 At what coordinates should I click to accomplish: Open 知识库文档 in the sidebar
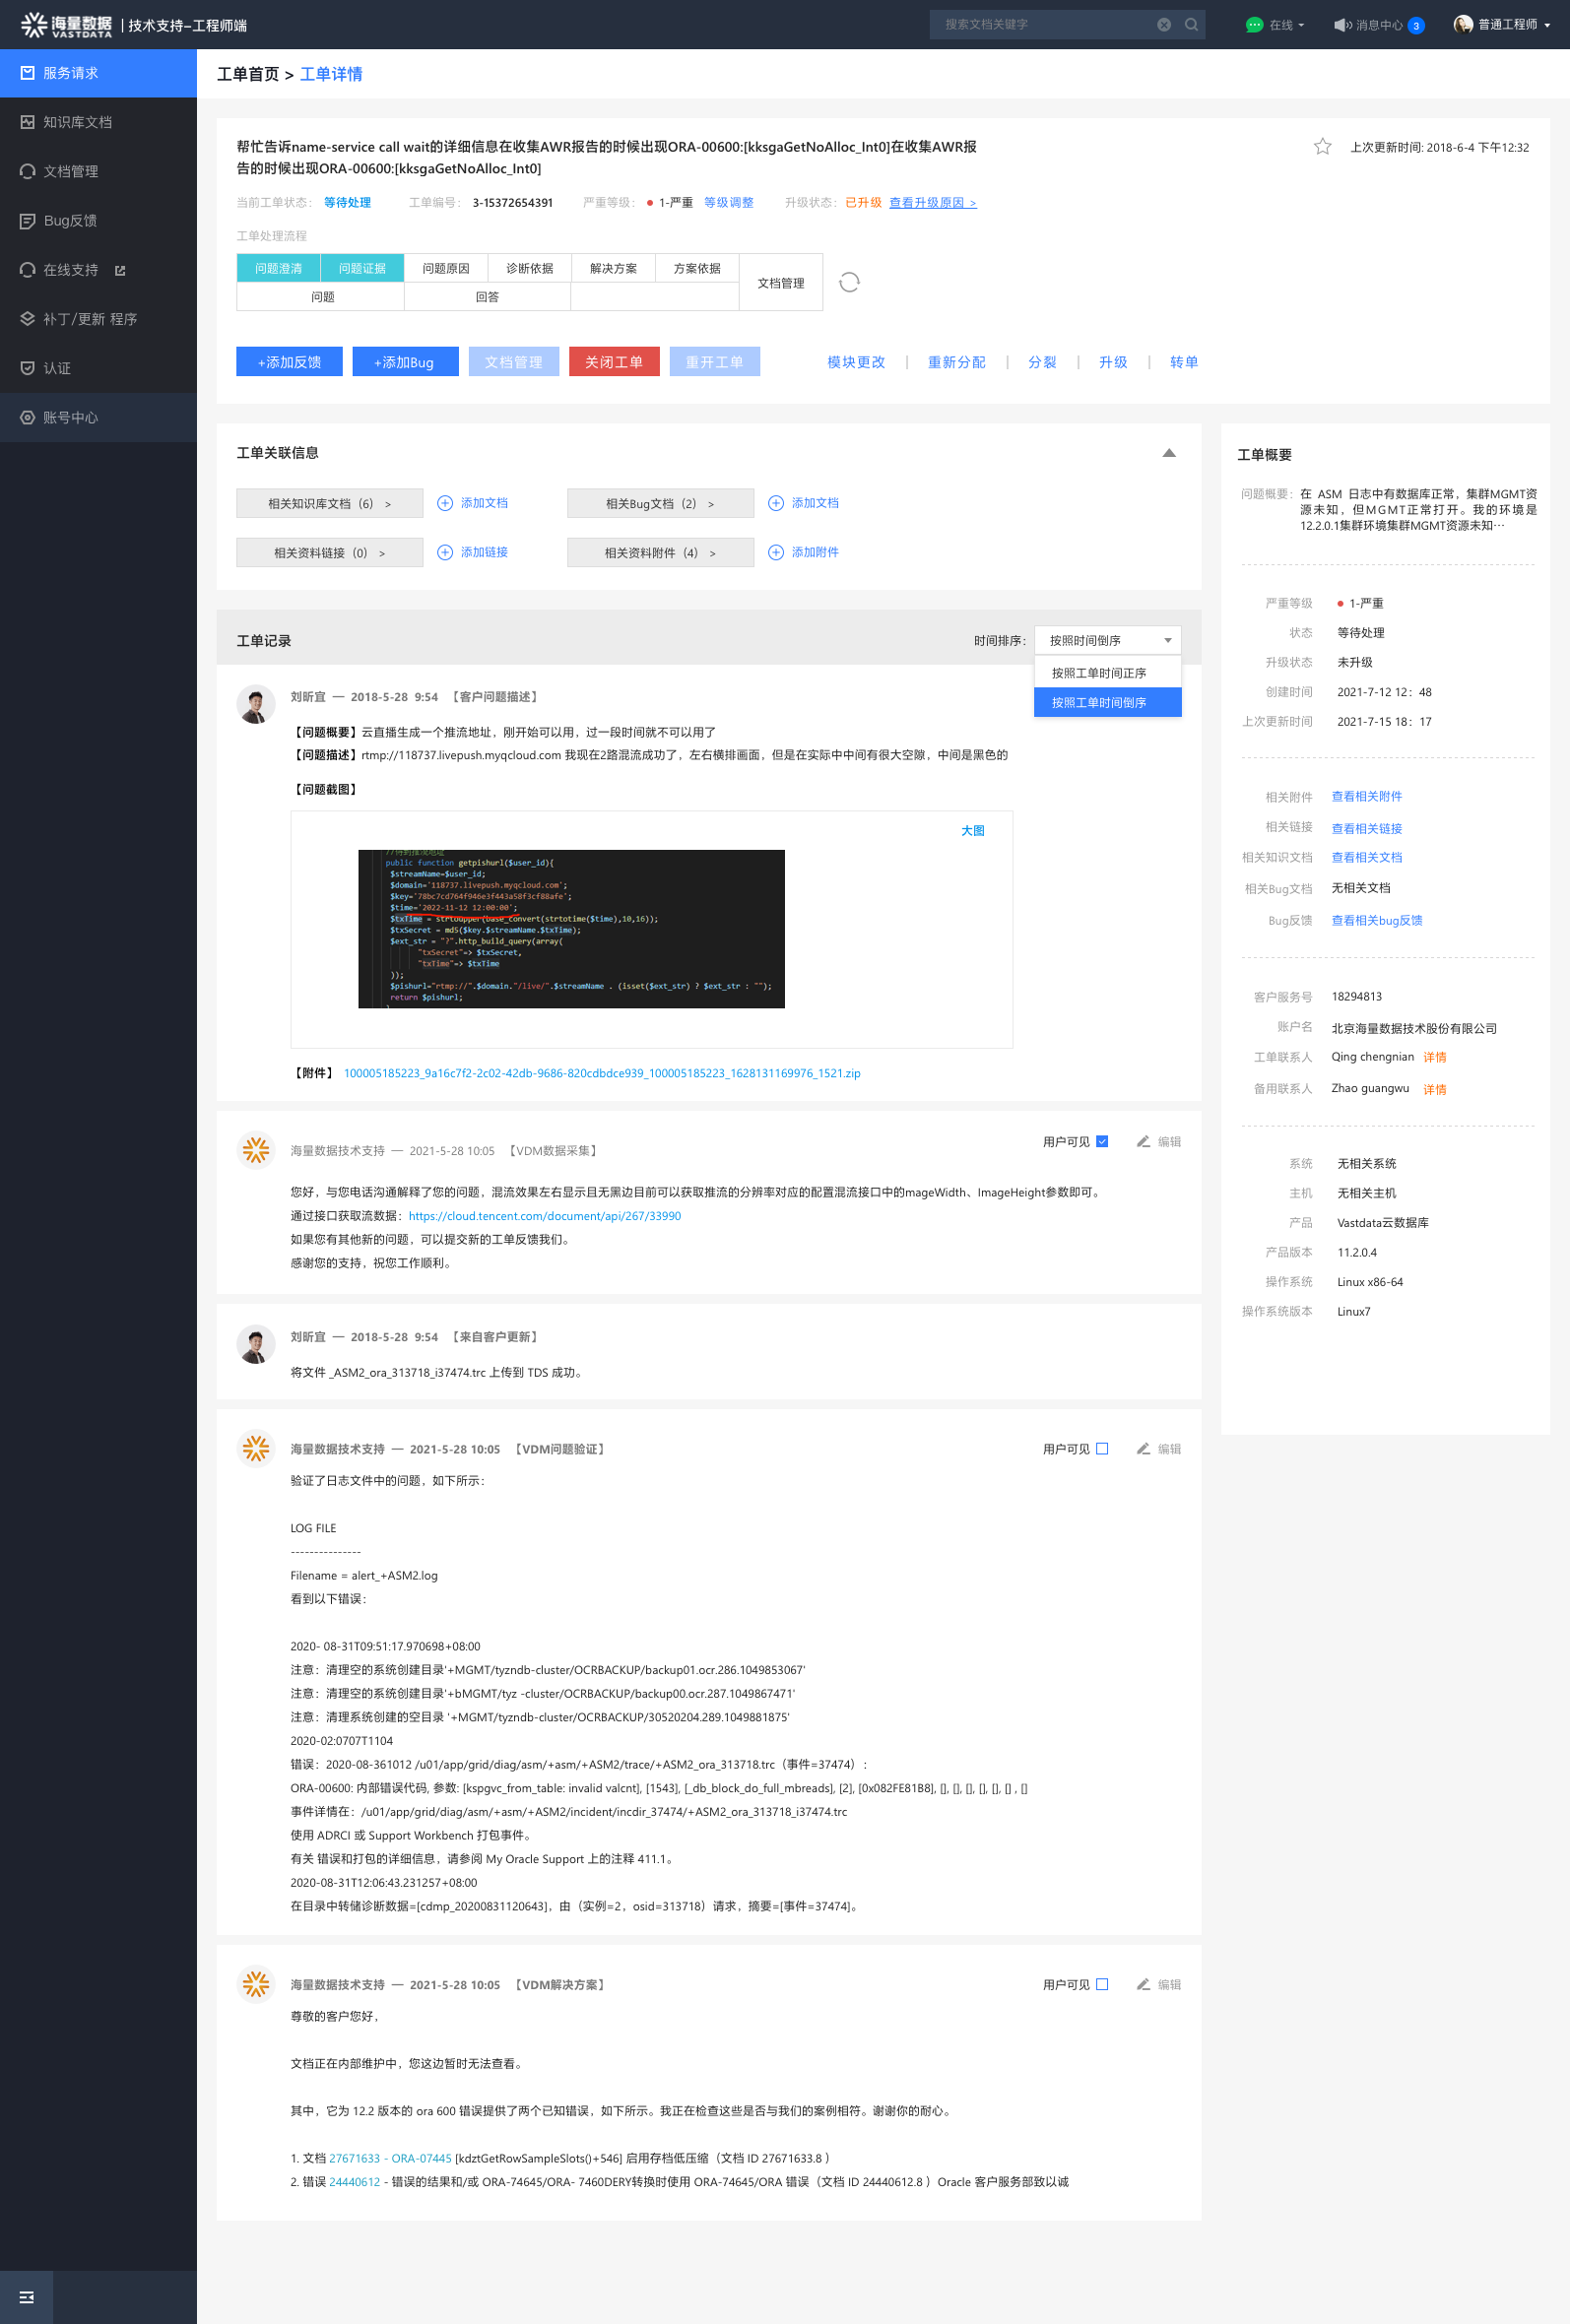click(78, 122)
